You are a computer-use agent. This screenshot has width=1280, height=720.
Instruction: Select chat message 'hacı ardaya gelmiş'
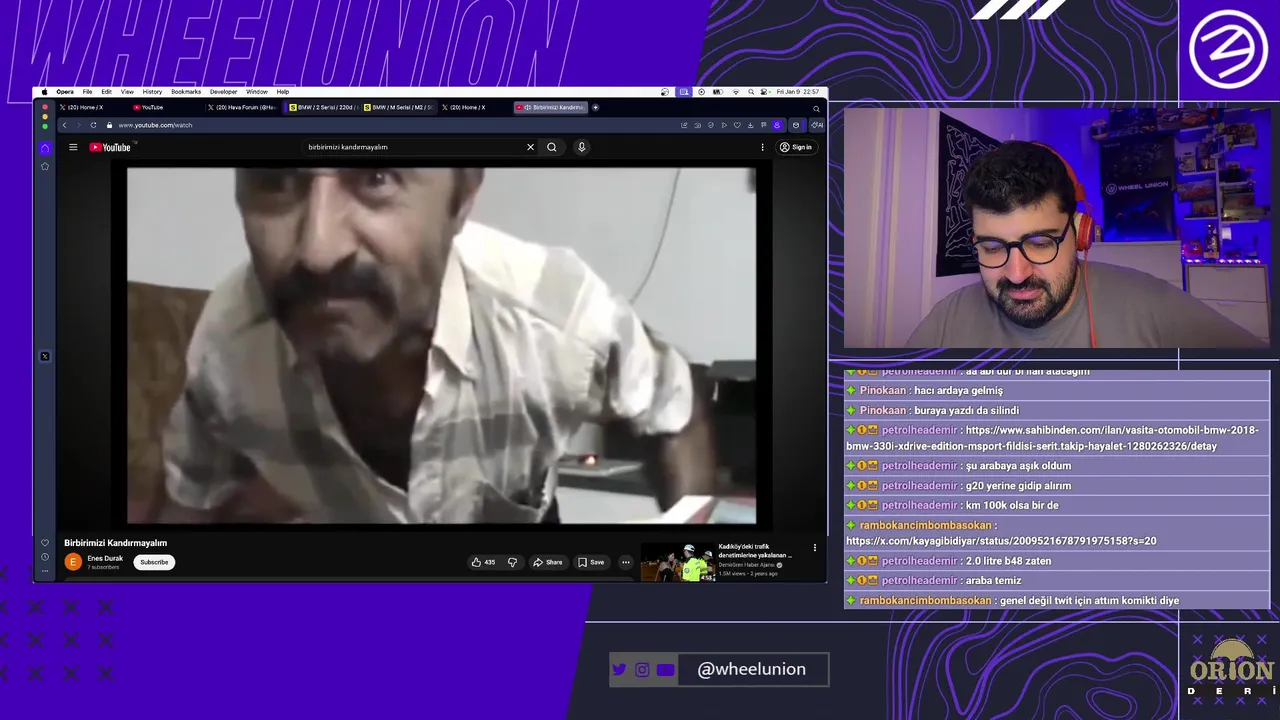point(958,390)
